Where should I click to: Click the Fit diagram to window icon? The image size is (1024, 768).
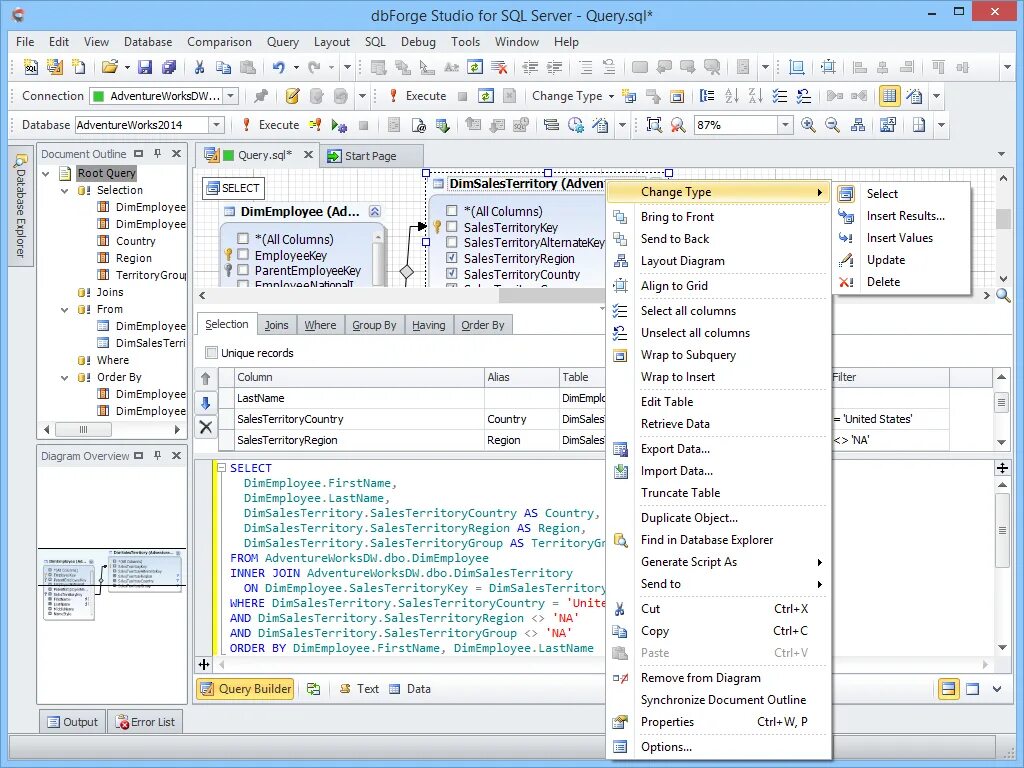pyautogui.click(x=654, y=125)
